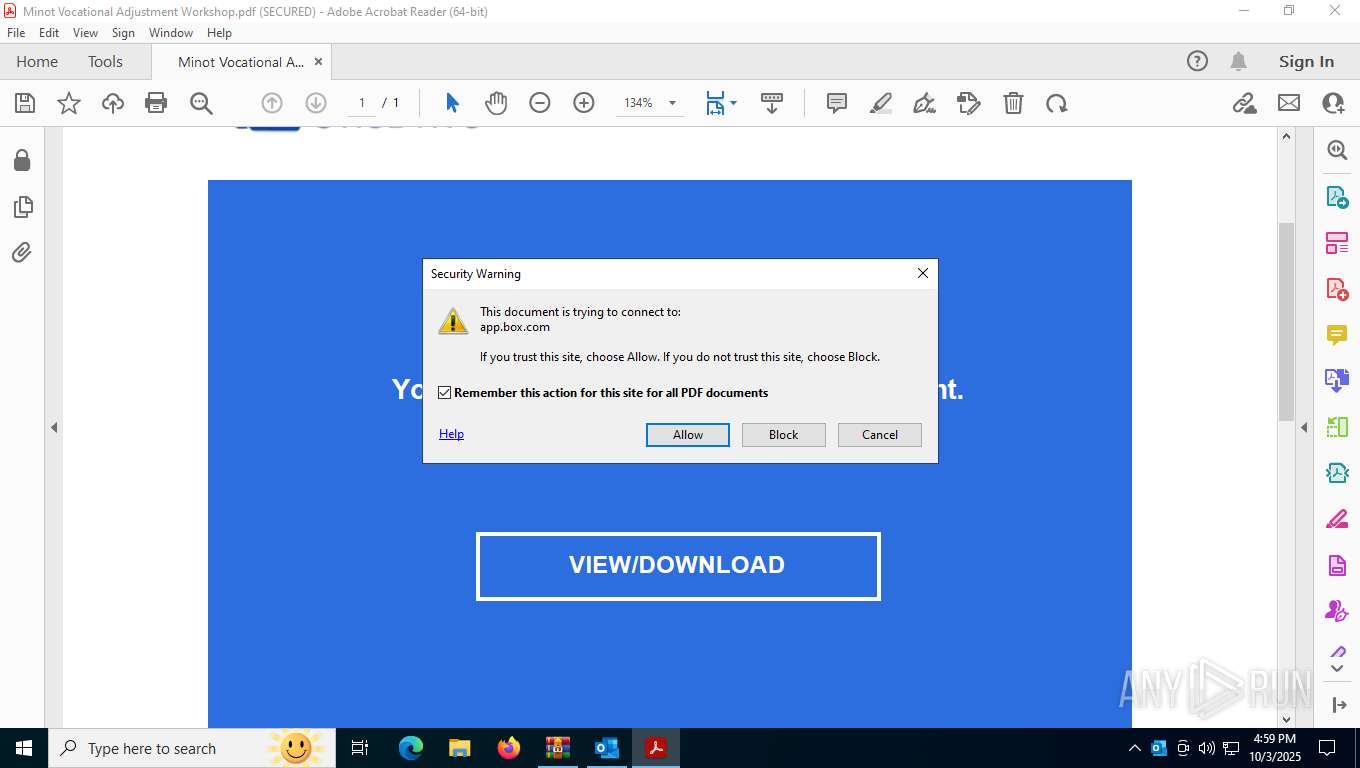Open the Sign menu
The width and height of the screenshot is (1360, 768).
point(123,33)
